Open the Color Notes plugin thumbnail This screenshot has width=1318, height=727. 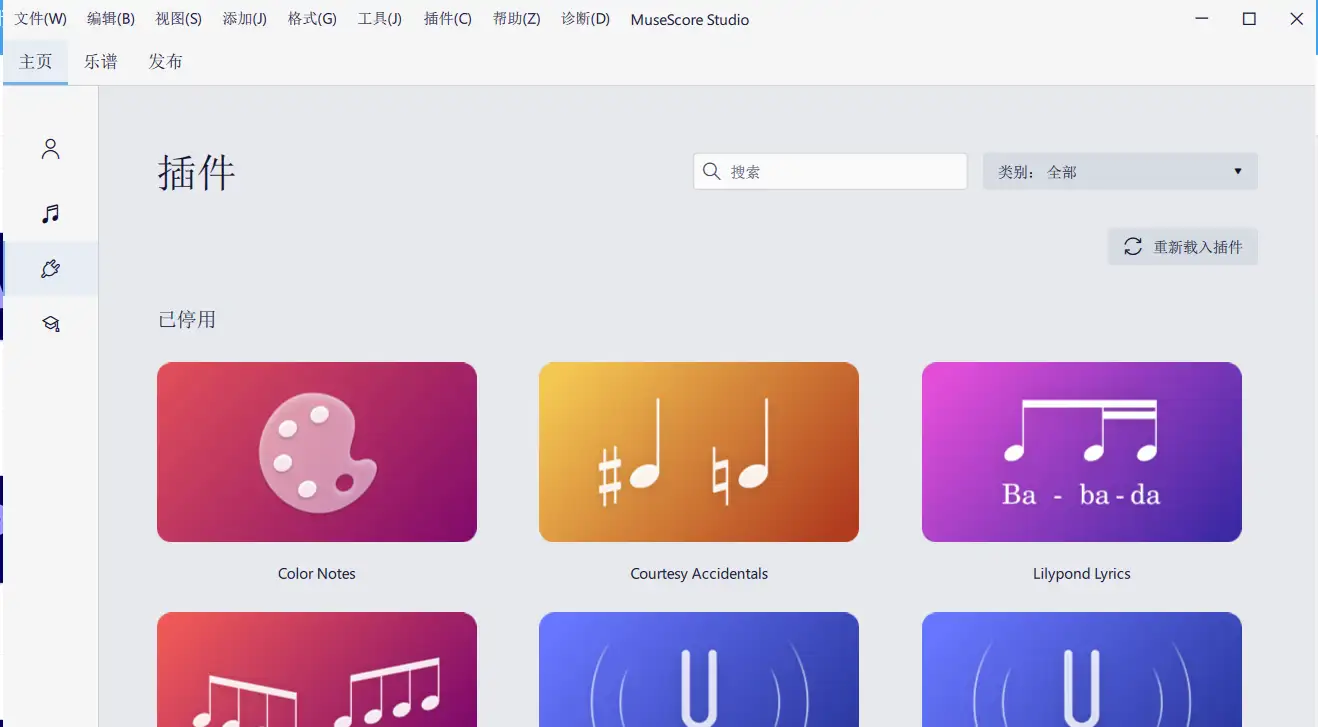coord(316,452)
